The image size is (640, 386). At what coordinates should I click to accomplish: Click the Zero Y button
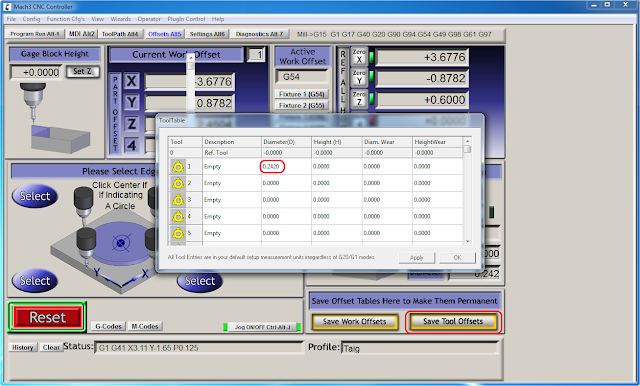pyautogui.click(x=359, y=77)
